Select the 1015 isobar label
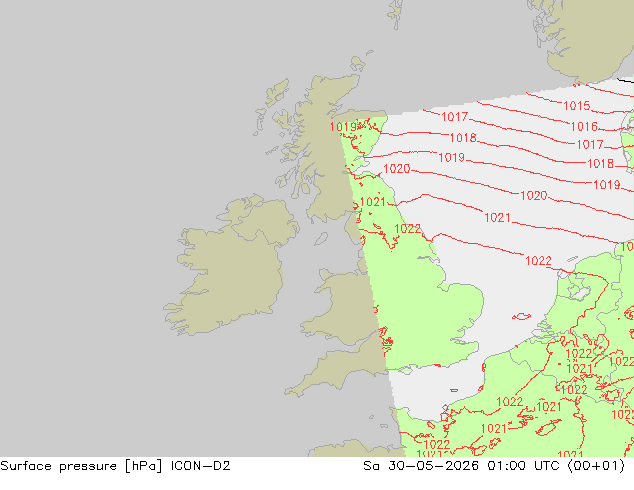 pos(577,106)
